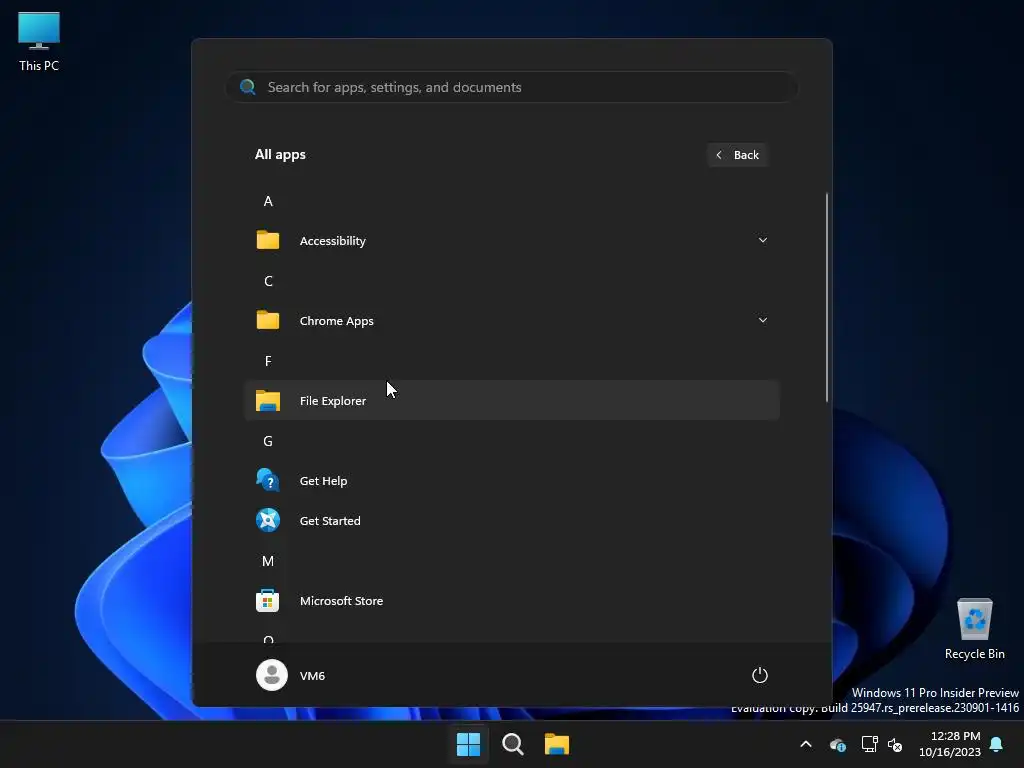The width and height of the screenshot is (1024, 768).
Task: Jump using letter header G
Action: click(268, 441)
